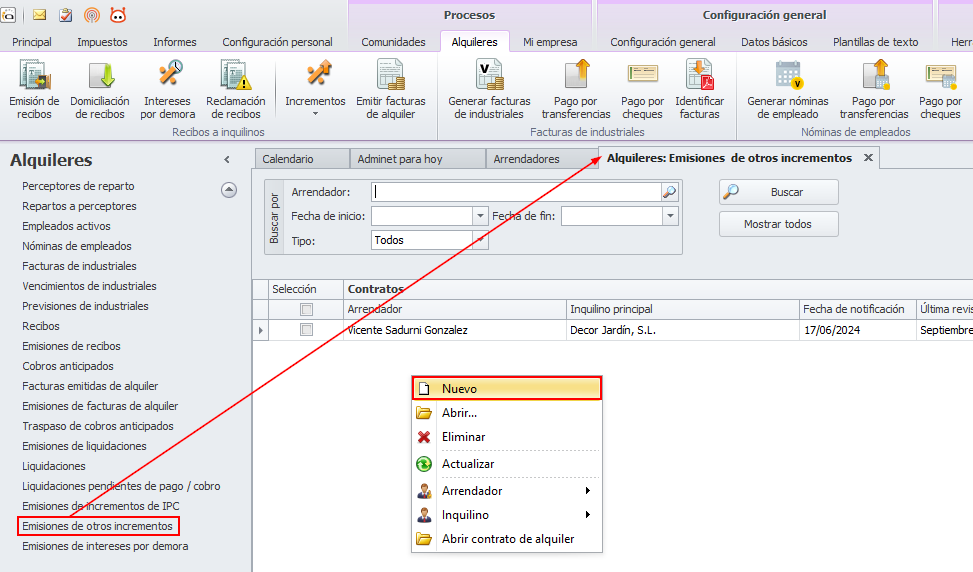Close the Emisiones de otros incrementos tab
Image resolution: width=973 pixels, height=572 pixels.
coord(869,158)
